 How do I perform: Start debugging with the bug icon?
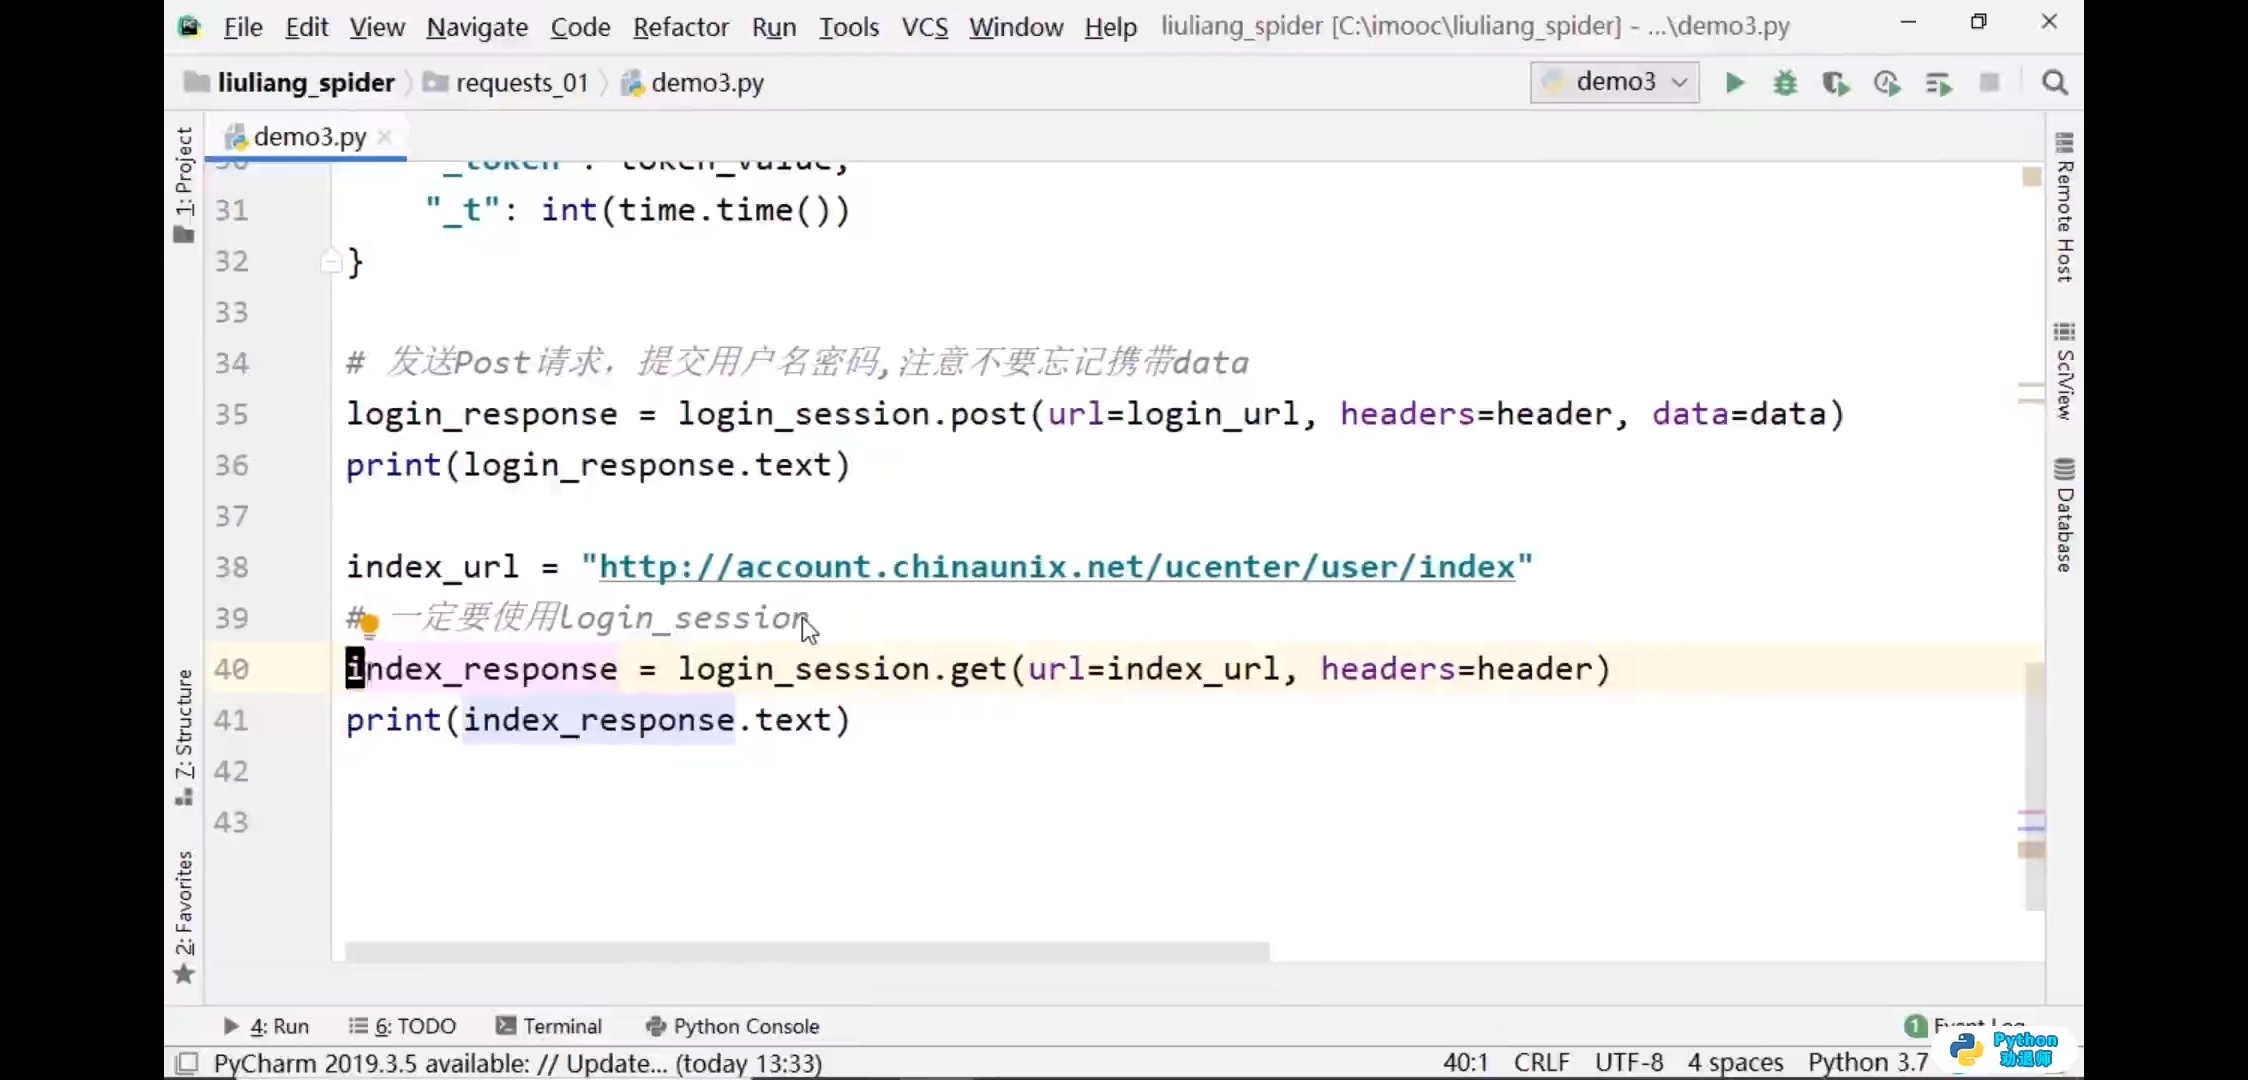pyautogui.click(x=1785, y=83)
